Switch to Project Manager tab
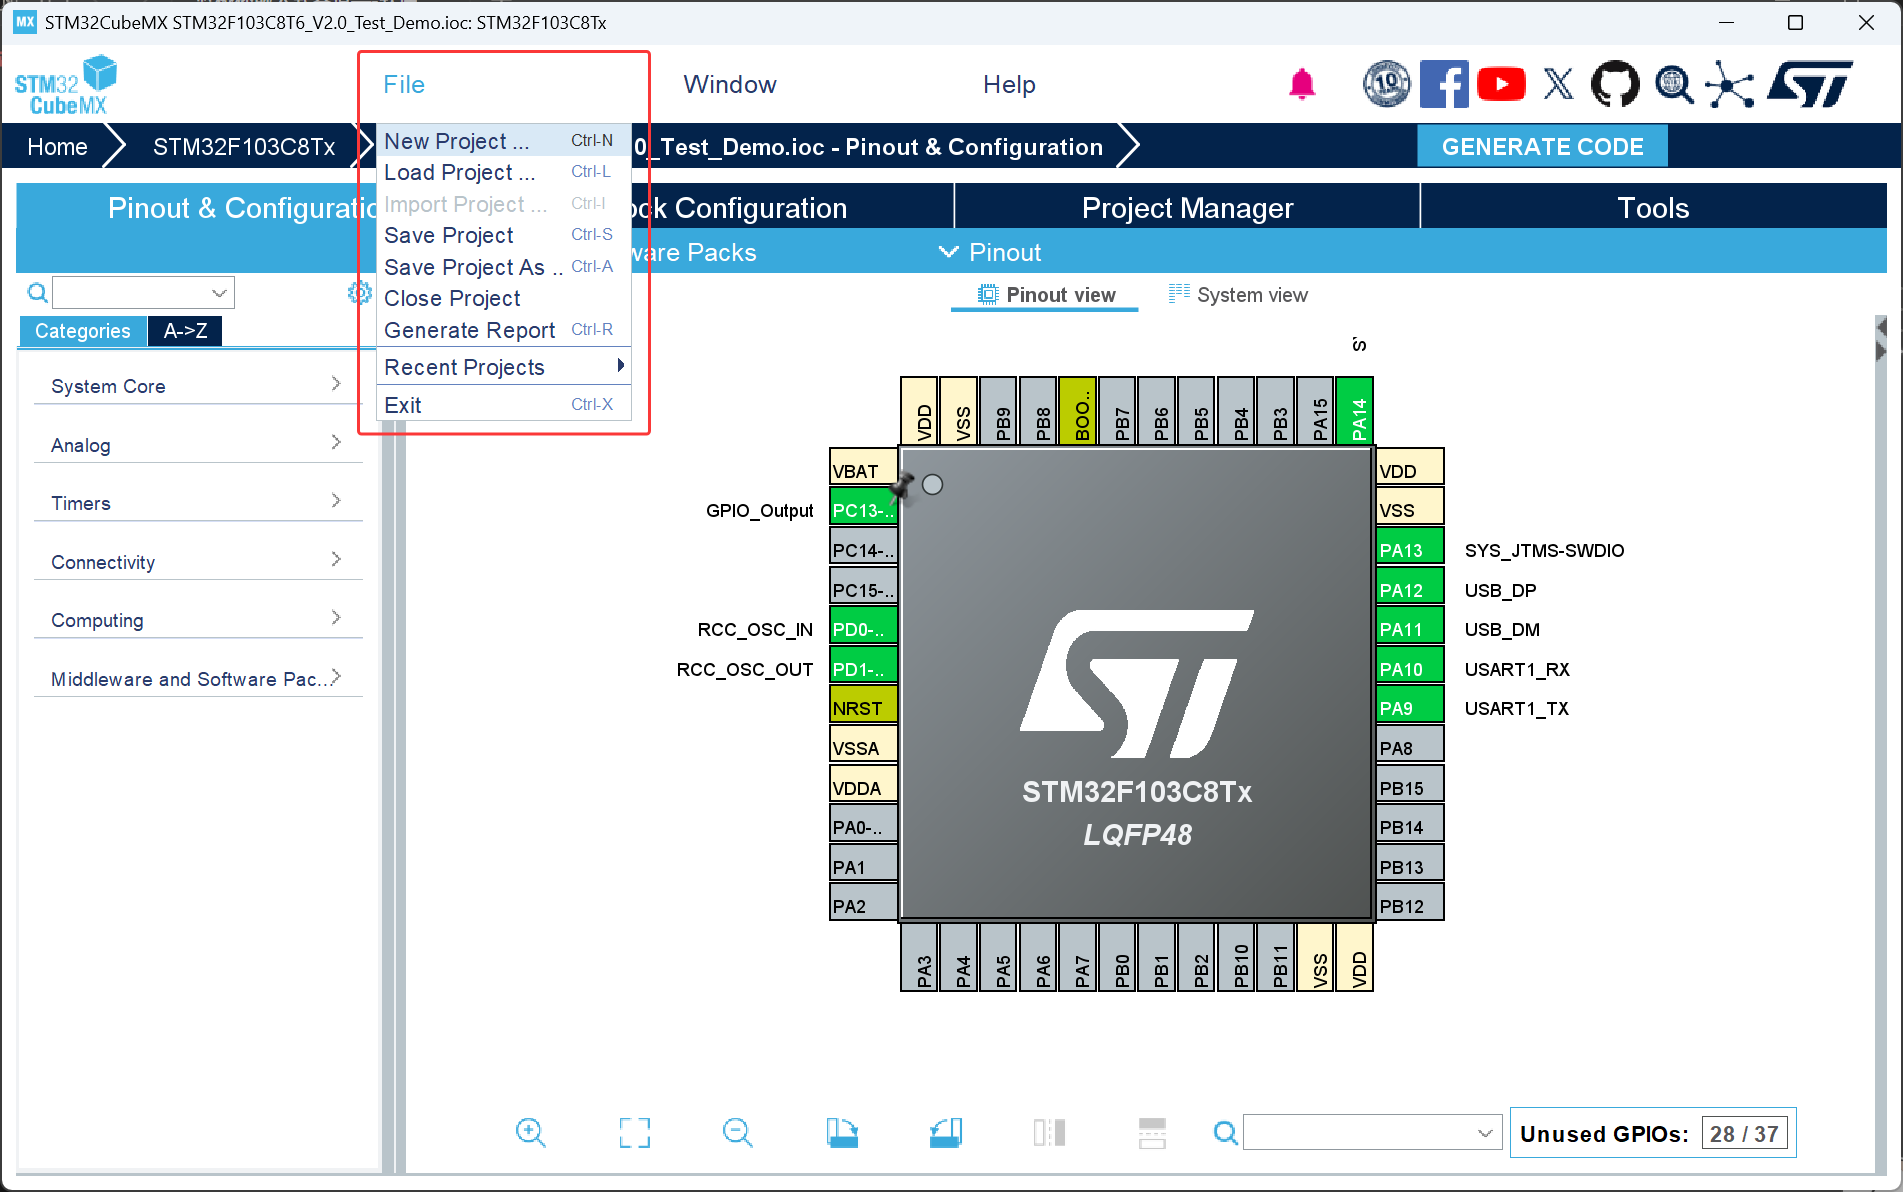This screenshot has width=1903, height=1192. coord(1187,207)
